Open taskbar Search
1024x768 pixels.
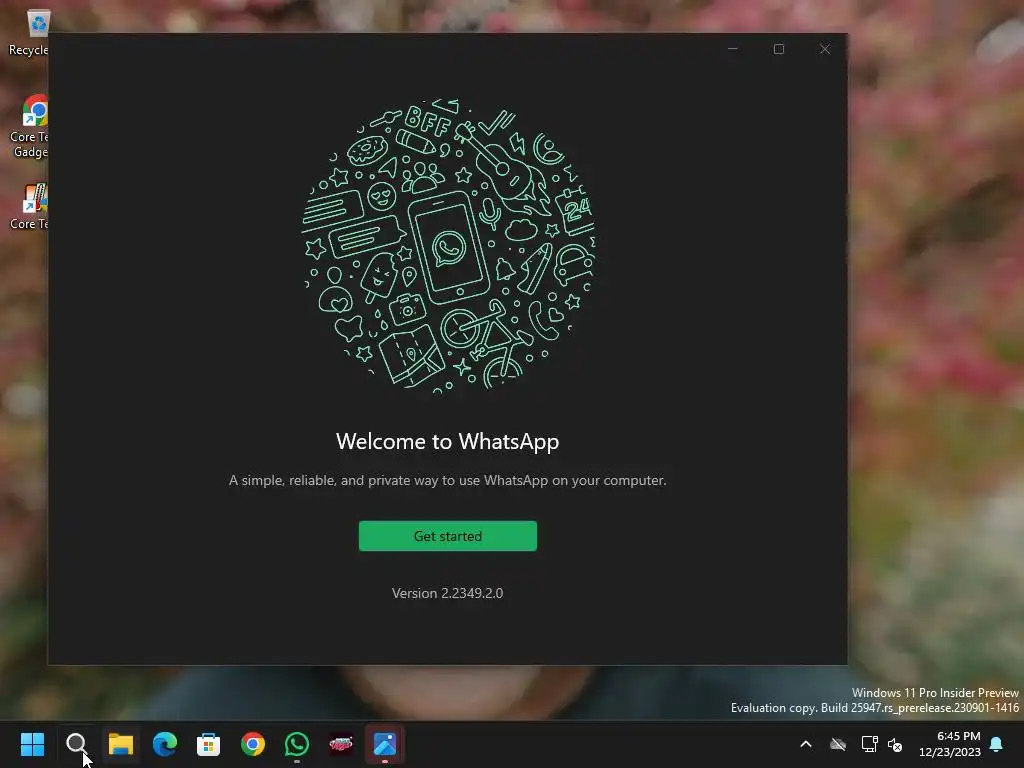click(x=76, y=744)
